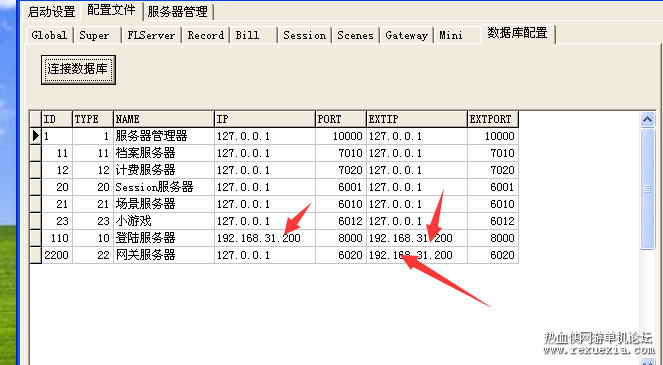Select the 场景服务器 name cell

[164, 204]
